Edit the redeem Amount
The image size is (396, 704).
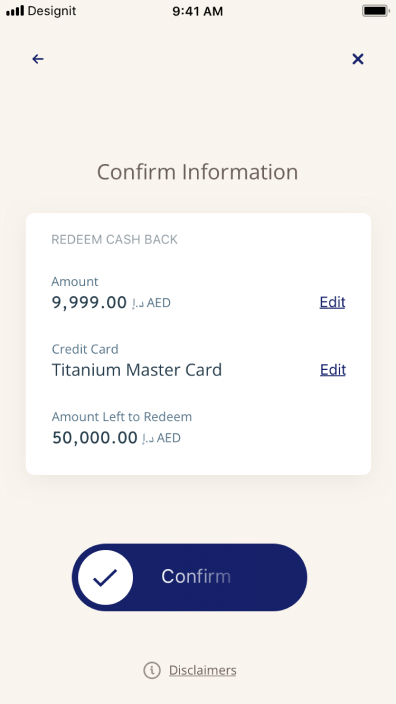coord(332,302)
